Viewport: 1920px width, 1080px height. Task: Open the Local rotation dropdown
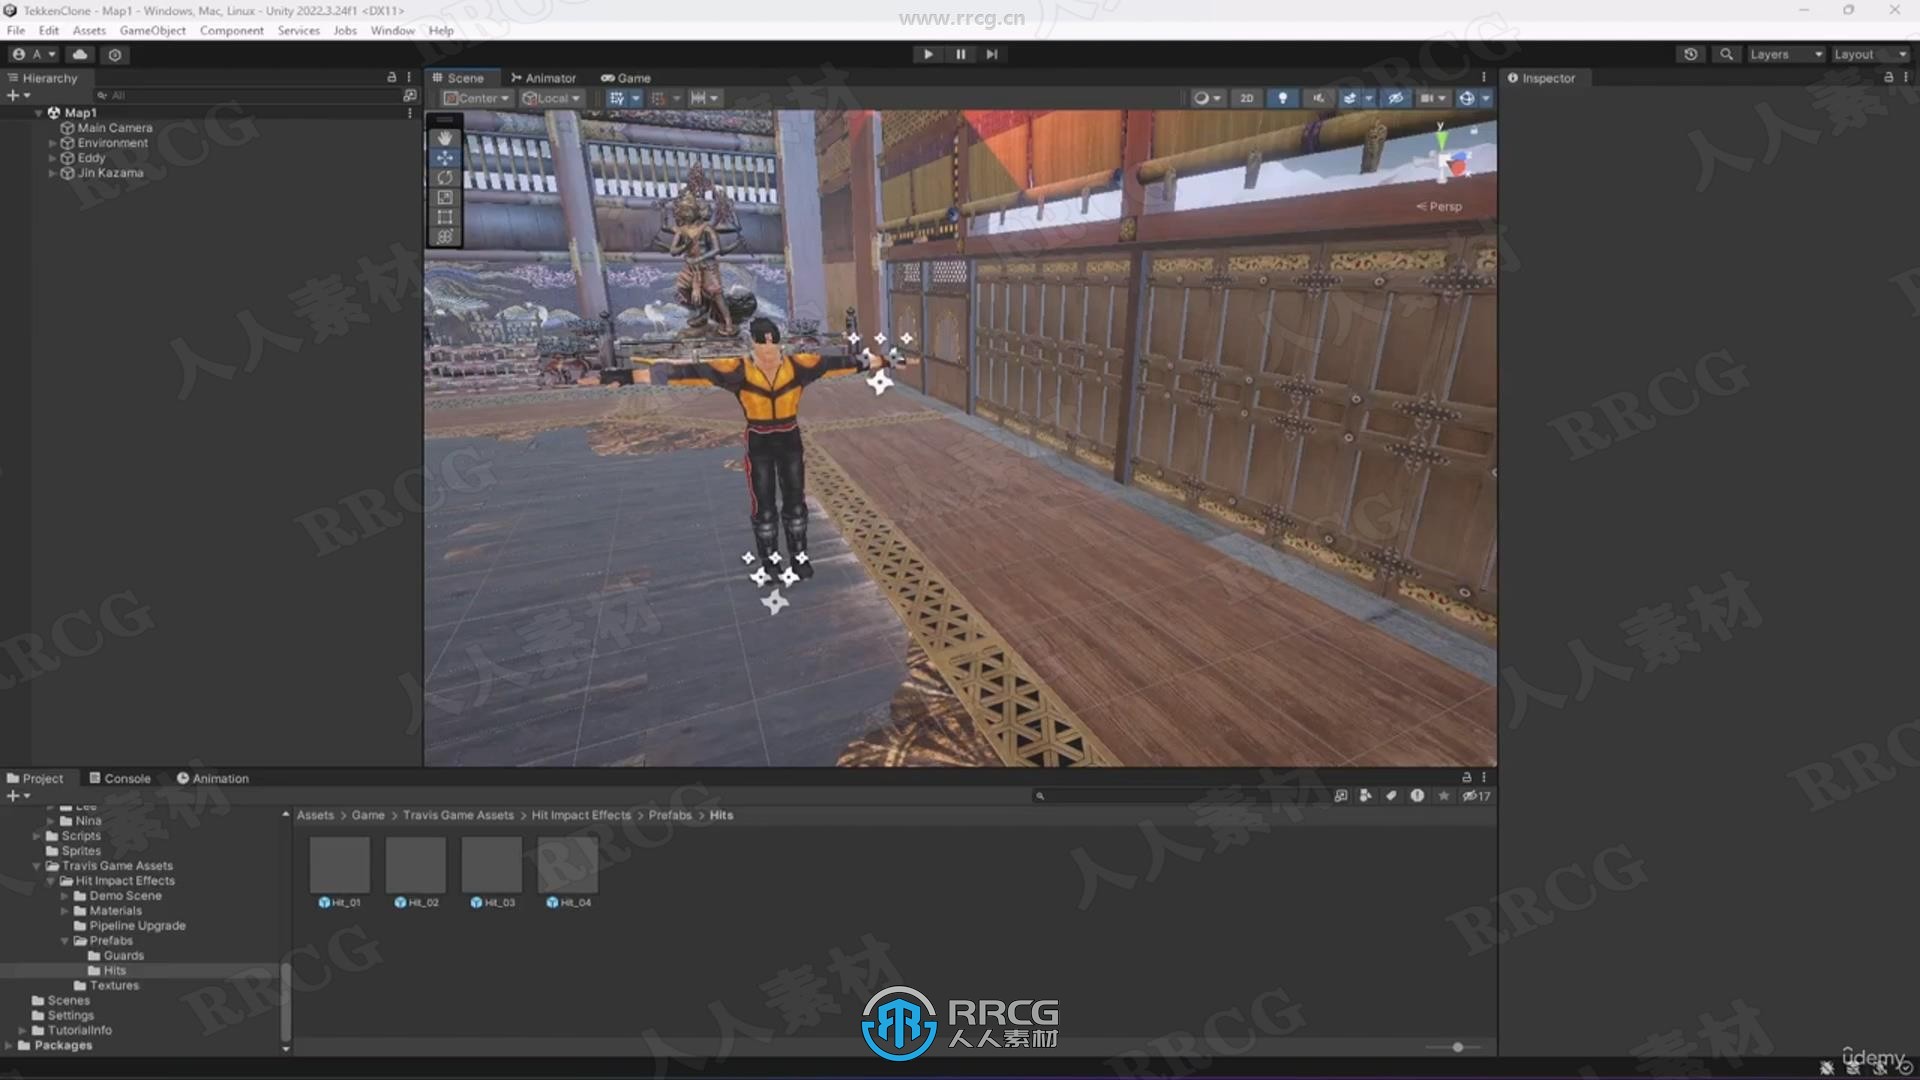[551, 98]
